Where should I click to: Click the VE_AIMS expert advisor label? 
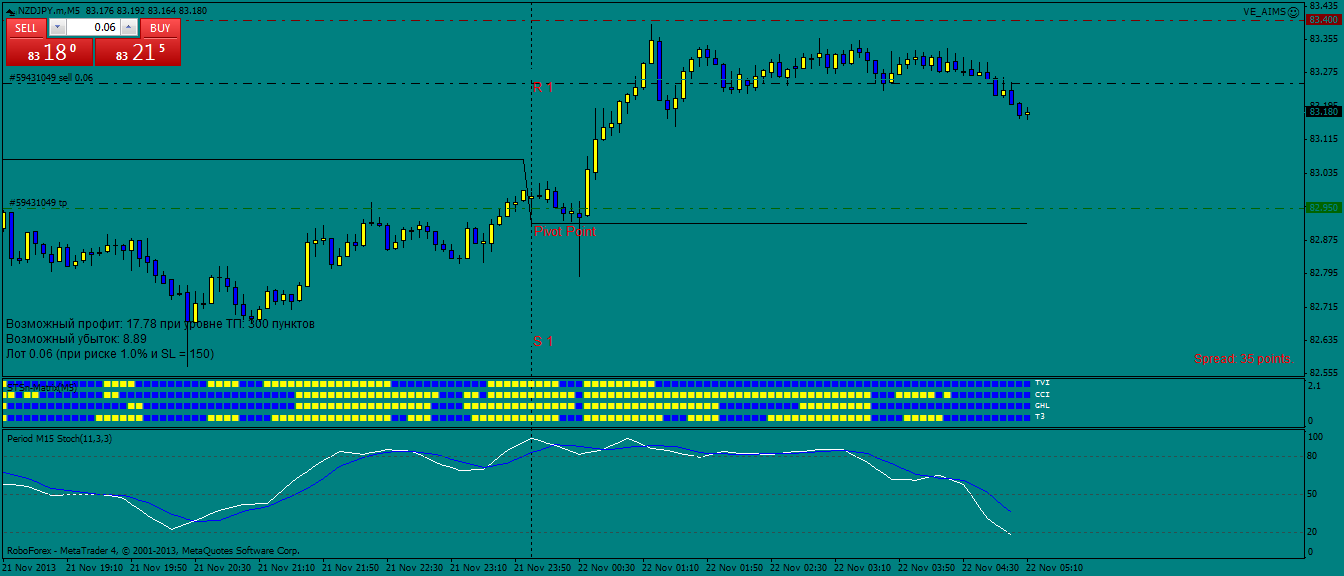pos(1265,11)
